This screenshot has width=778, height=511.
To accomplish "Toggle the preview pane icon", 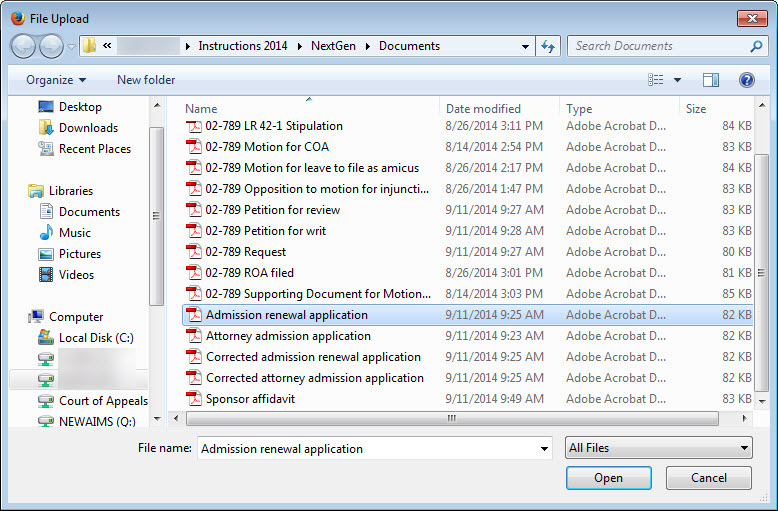I will click(x=711, y=80).
